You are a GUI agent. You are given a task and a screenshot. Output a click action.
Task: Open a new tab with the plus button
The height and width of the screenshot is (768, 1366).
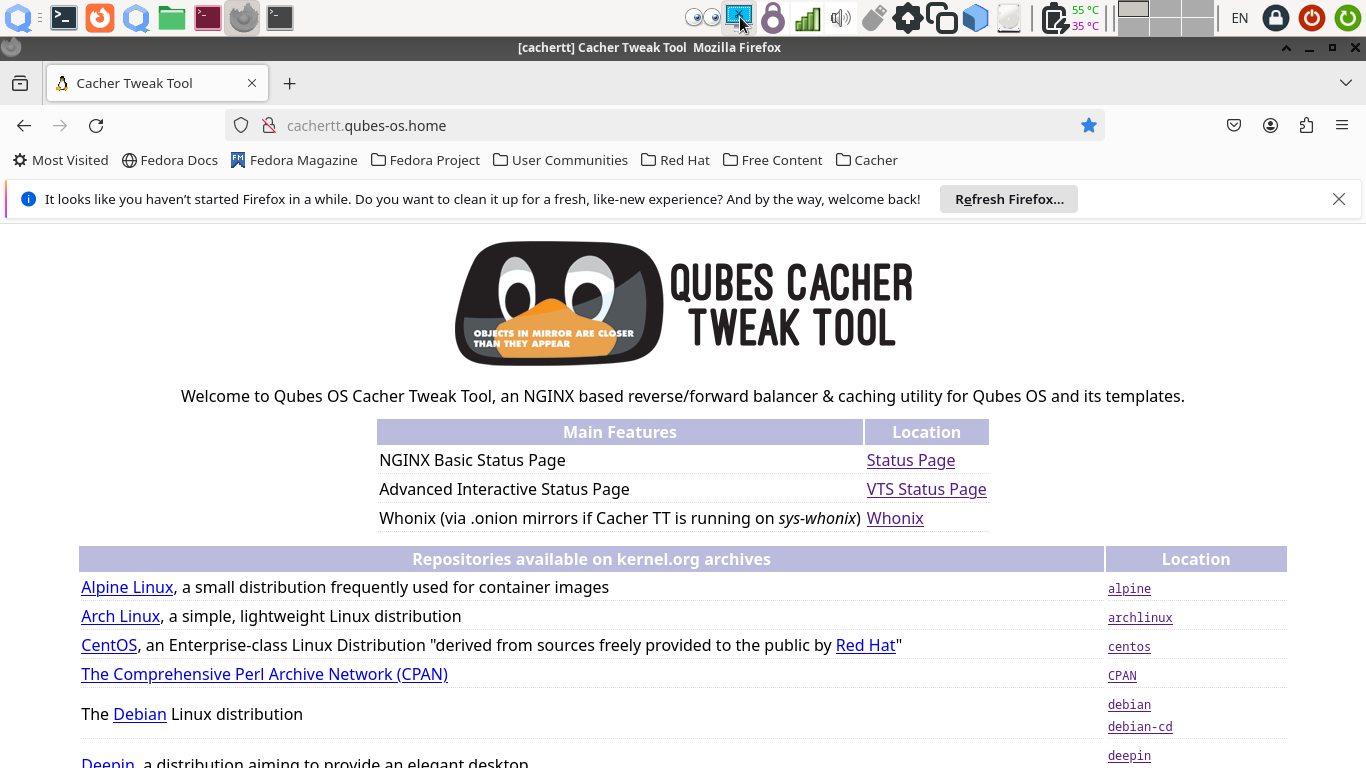click(289, 83)
